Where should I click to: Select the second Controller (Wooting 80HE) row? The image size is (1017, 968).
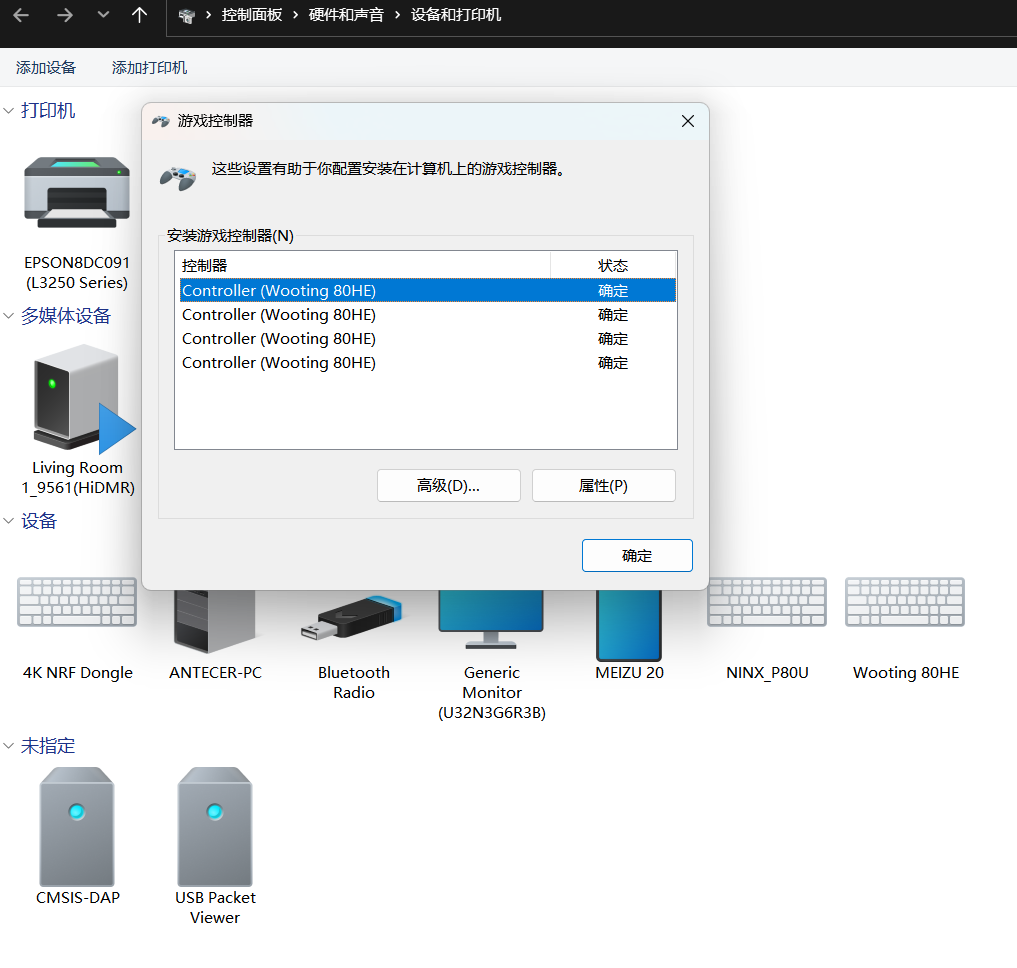(x=427, y=315)
